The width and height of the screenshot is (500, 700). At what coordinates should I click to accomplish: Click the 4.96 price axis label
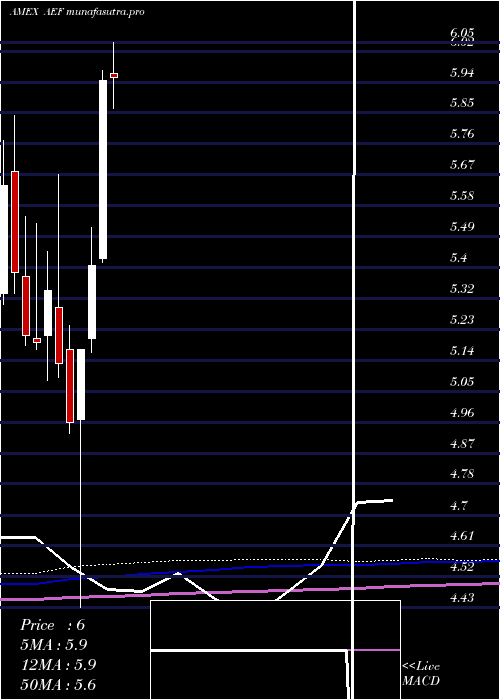[x=462, y=412]
